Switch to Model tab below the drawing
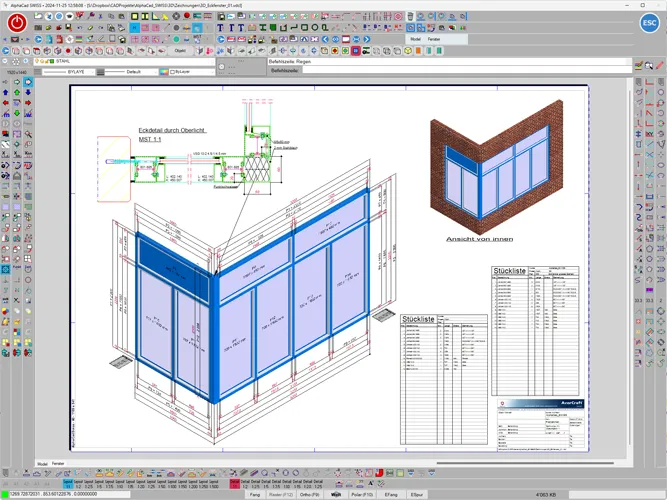667x500 pixels. (x=42, y=465)
